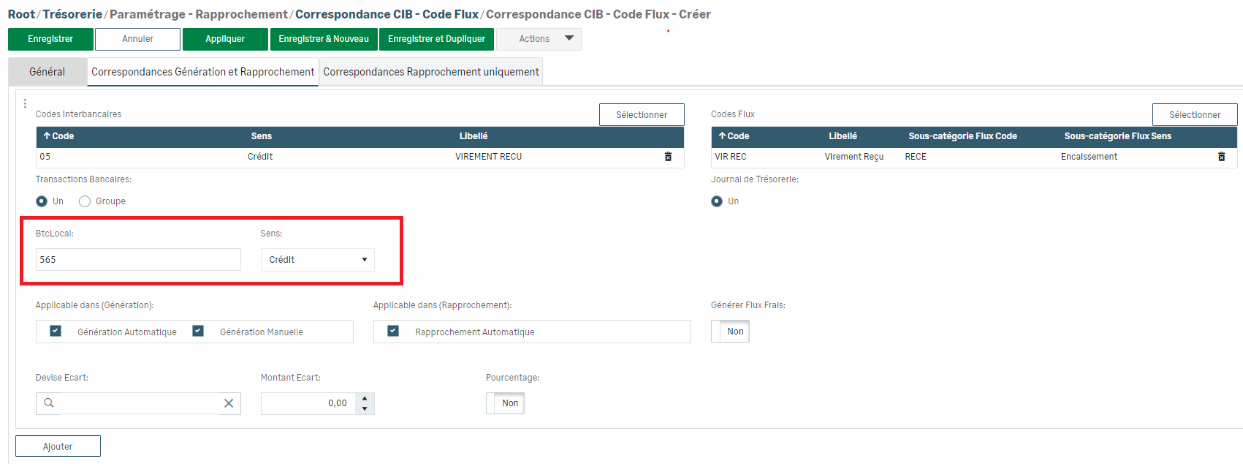Clear the Devise Ecart field
The image size is (1243, 464).
pyautogui.click(x=228, y=403)
